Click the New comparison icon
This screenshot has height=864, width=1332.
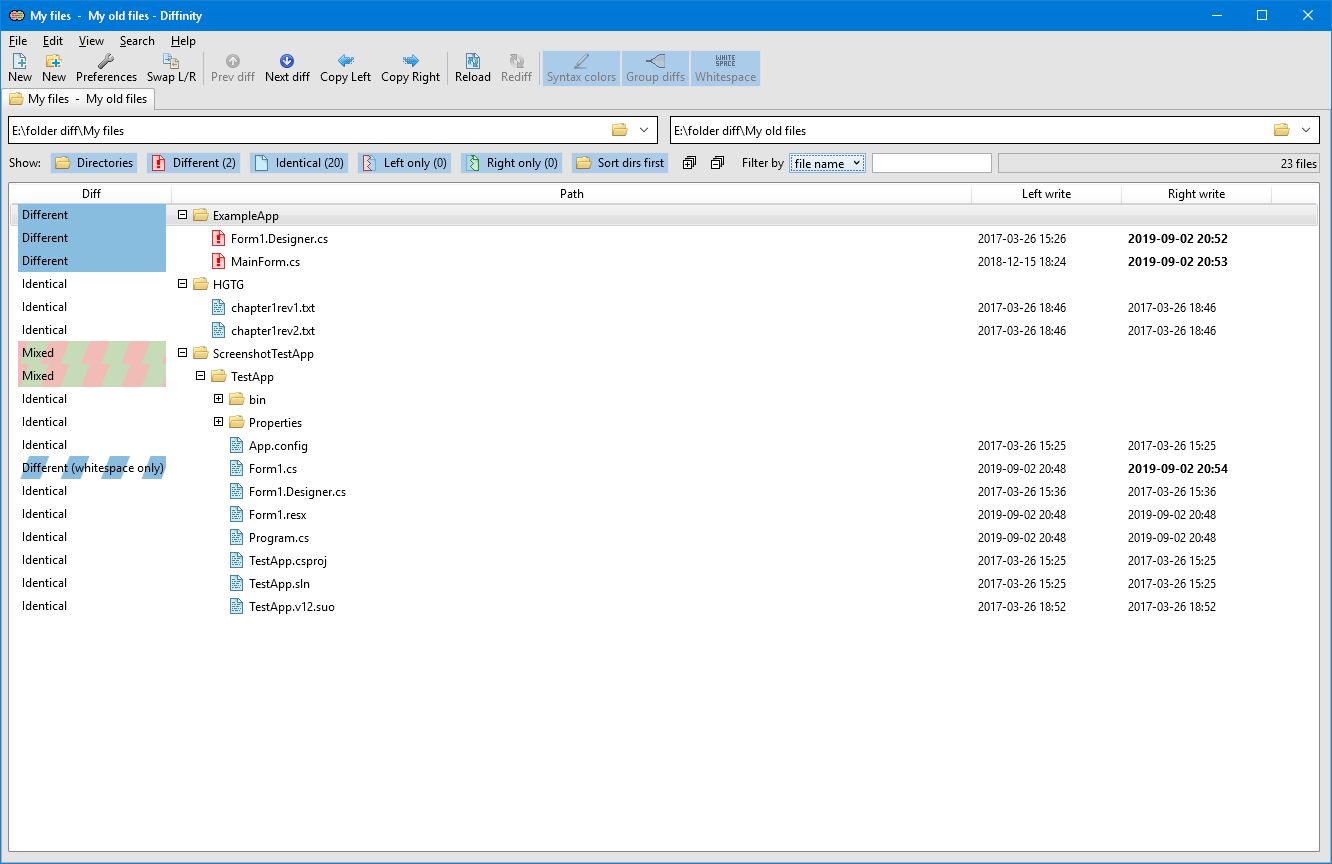(x=20, y=68)
